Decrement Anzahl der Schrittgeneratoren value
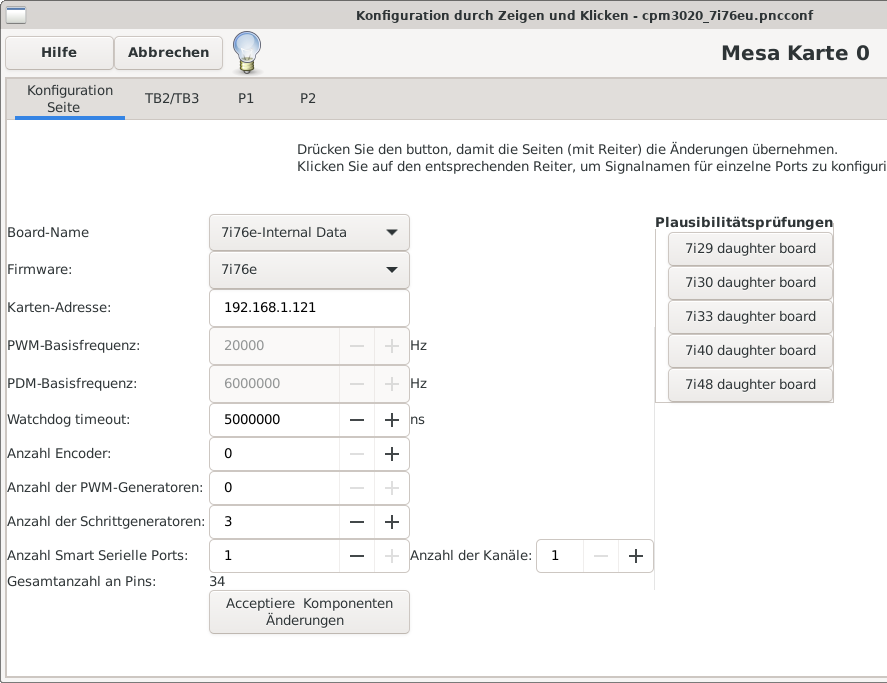Screen dimensions: 887x683 click(x=357, y=522)
